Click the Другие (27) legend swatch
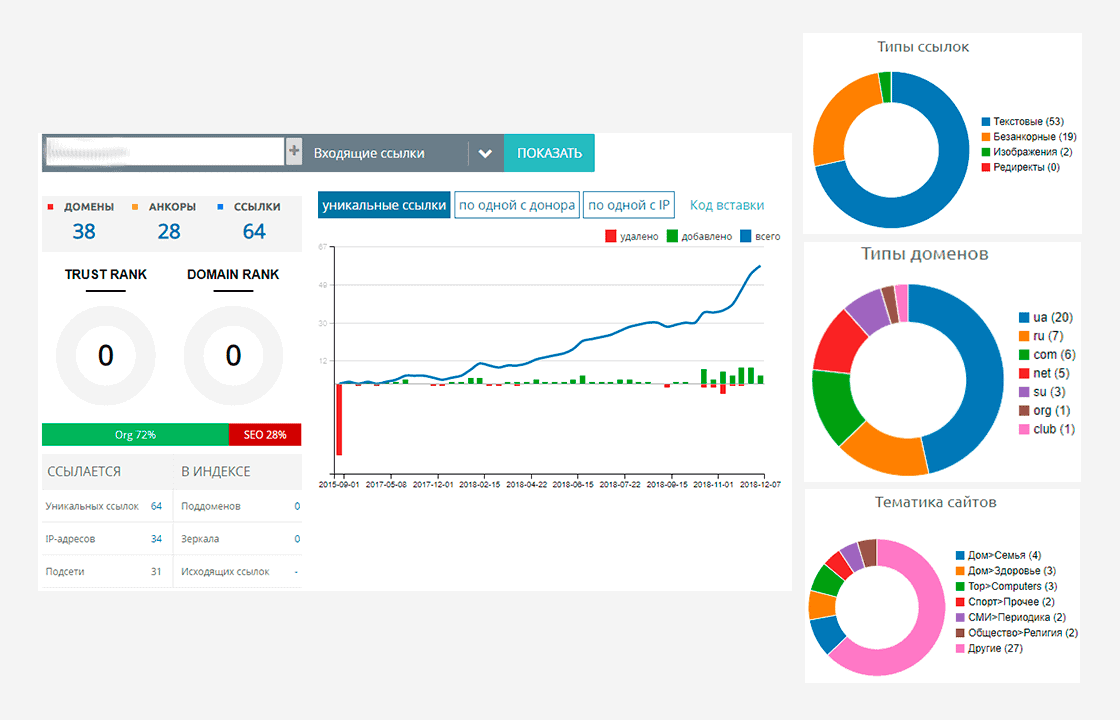Viewport: 1120px width, 720px height. (960, 649)
